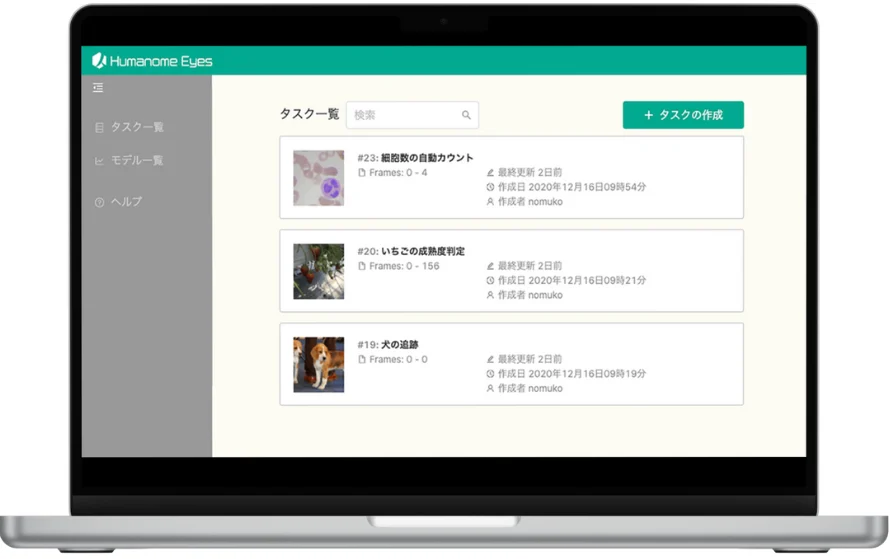The image size is (890, 559).
Task: Click the pencil 最終更新 icon in task #20
Action: coord(490,267)
